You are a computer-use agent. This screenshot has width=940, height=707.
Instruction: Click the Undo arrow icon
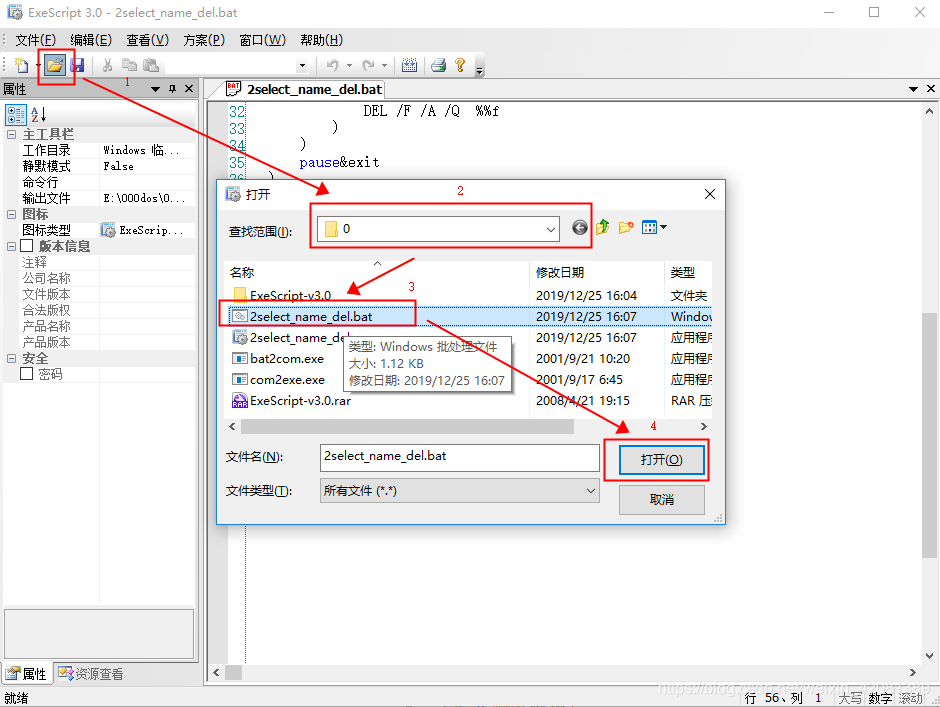click(333, 65)
